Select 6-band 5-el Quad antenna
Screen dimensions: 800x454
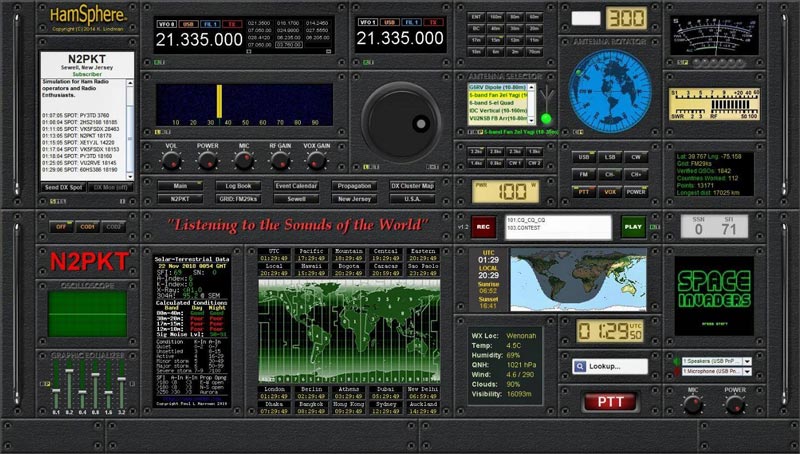pos(498,103)
